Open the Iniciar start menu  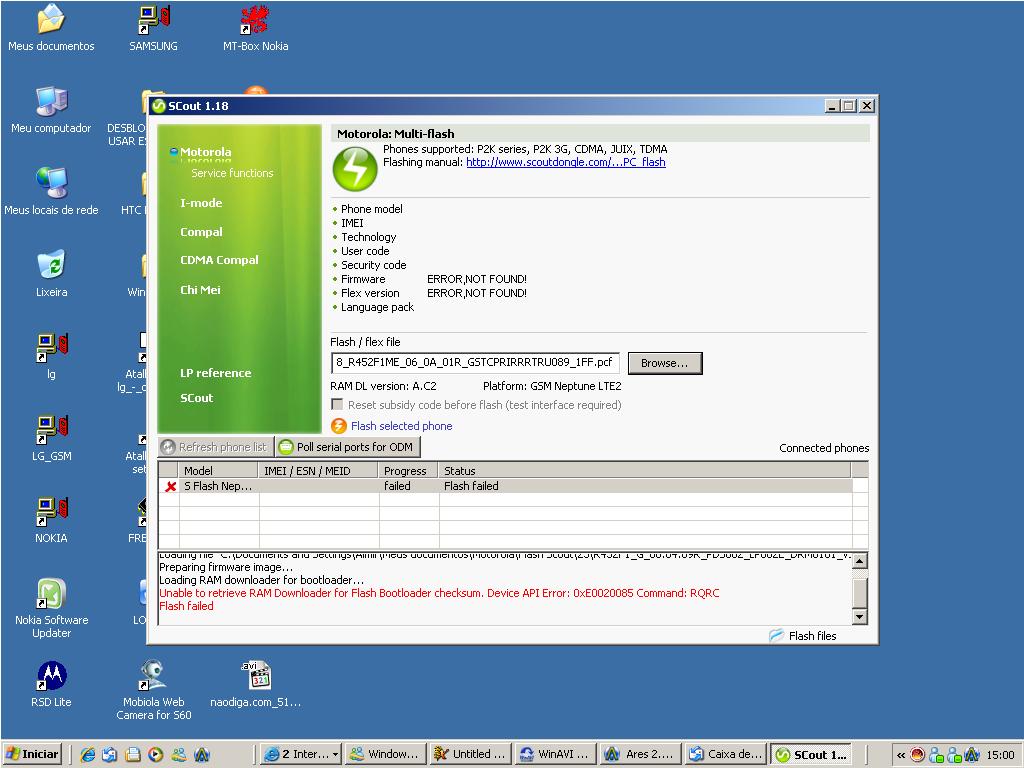click(x=32, y=754)
